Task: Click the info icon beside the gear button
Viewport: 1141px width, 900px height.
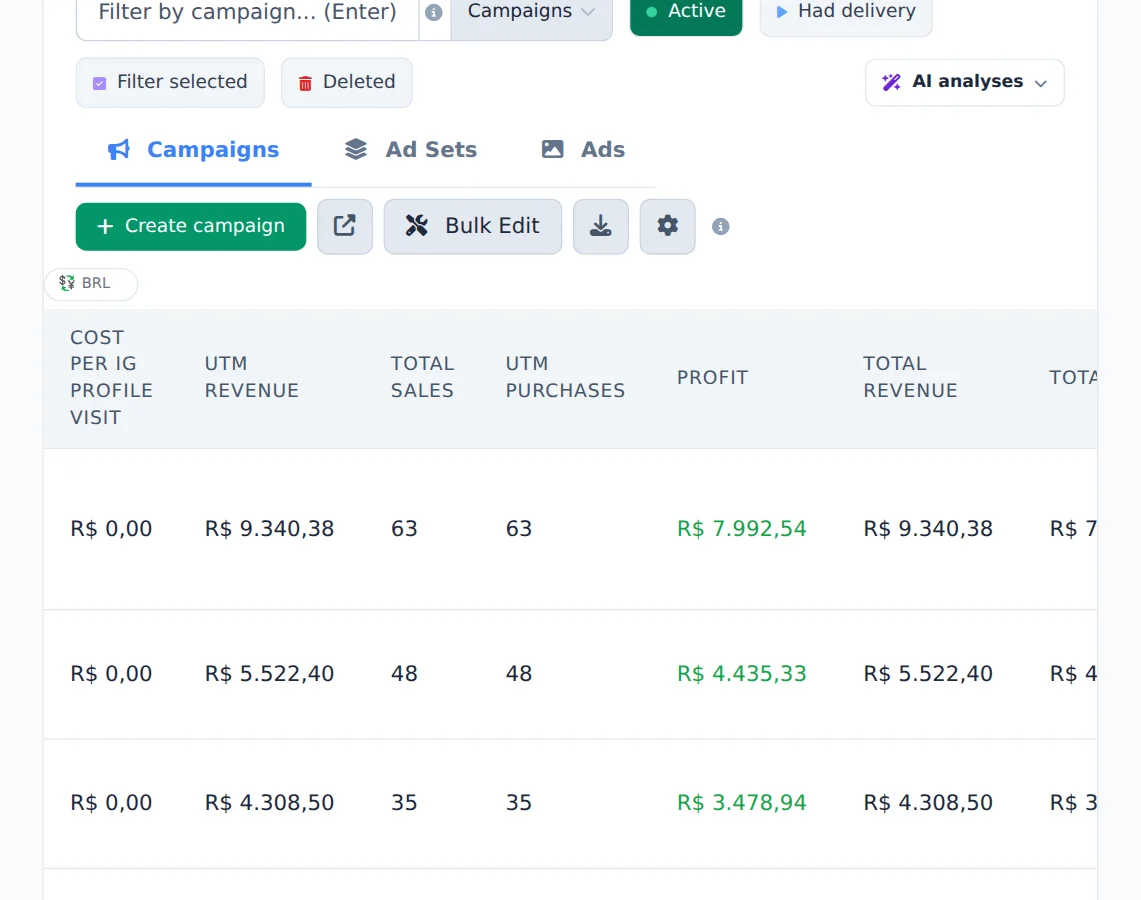Action: coord(720,226)
